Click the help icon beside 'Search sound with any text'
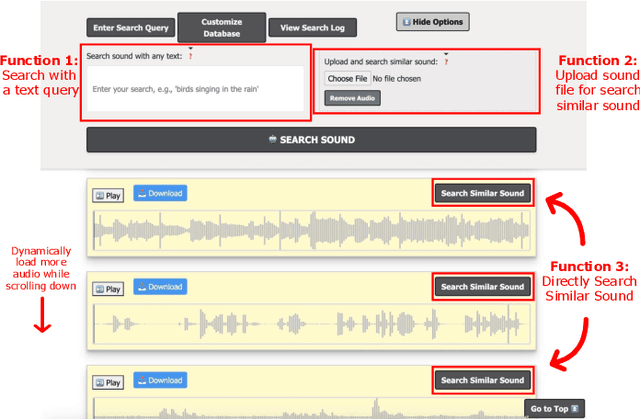Image resolution: width=640 pixels, height=419 pixels. coord(190,56)
